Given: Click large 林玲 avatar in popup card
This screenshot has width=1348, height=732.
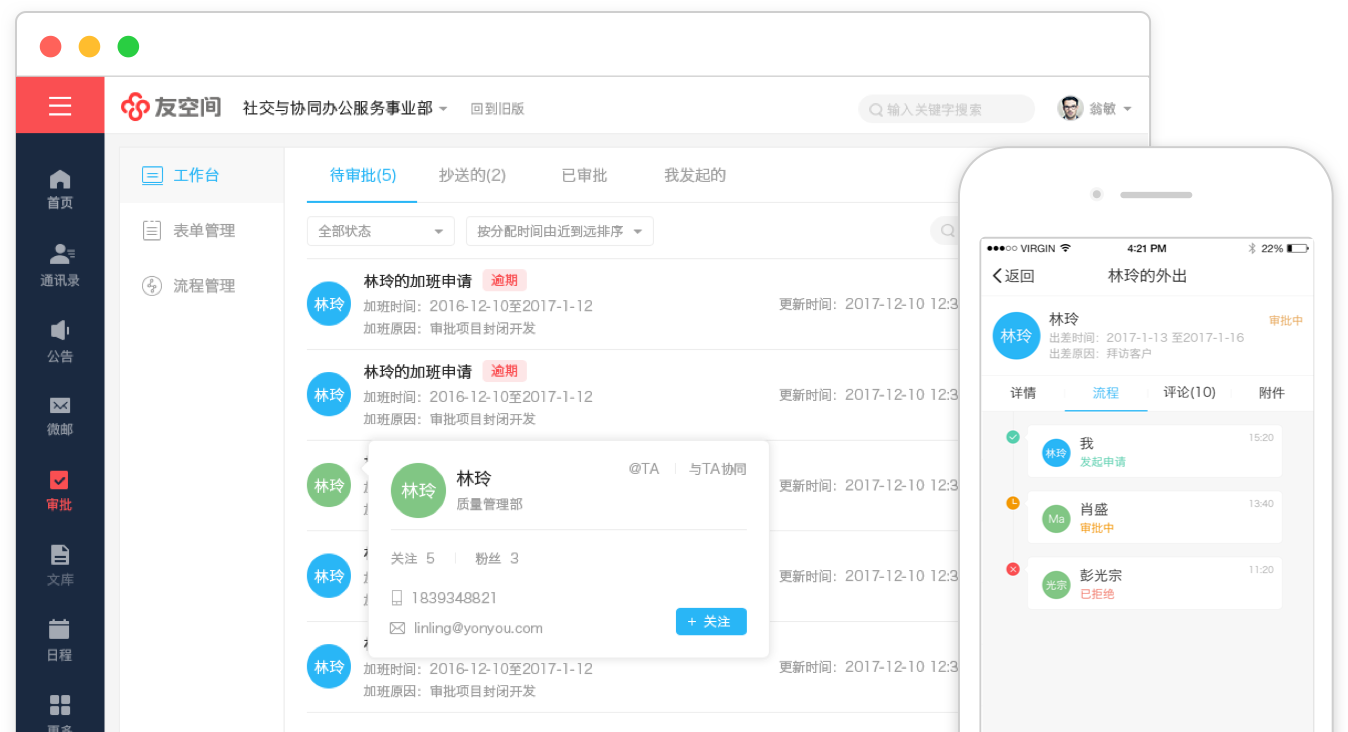Looking at the screenshot, I should [418, 490].
